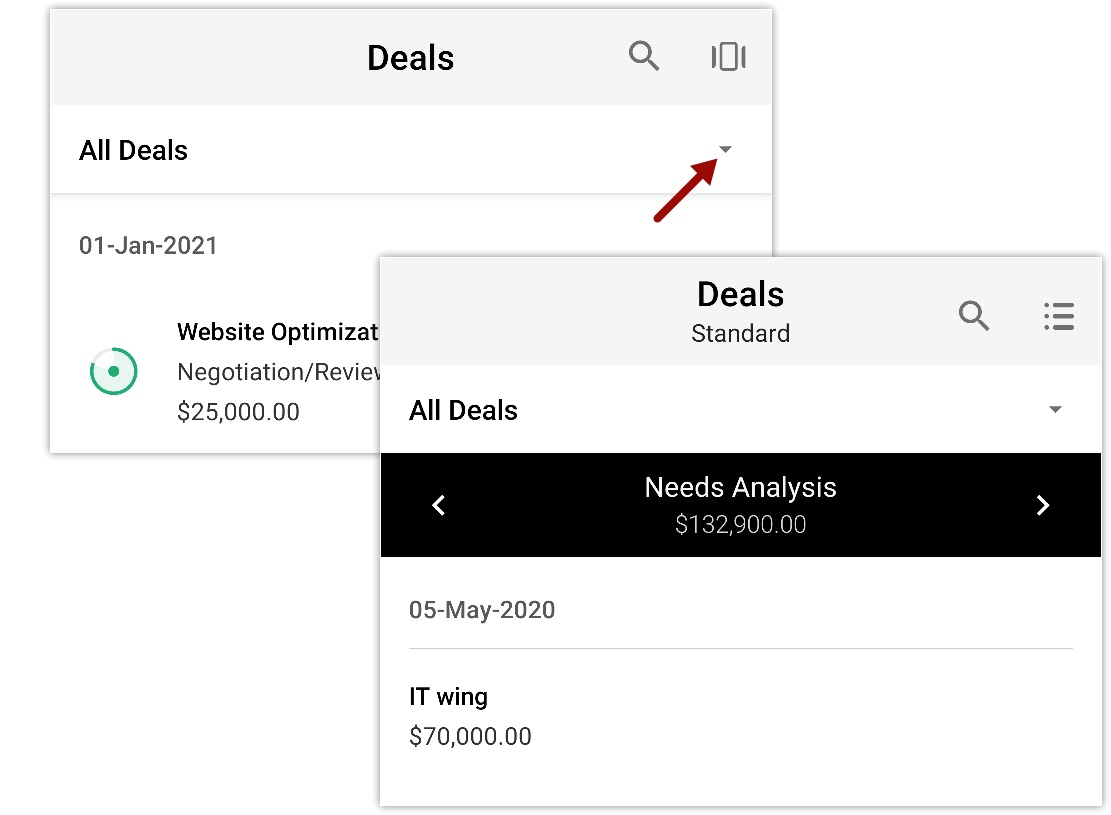Click the All Deals label above the 01-Jan-2021 date
The height and width of the screenshot is (815, 1111).
pos(134,151)
